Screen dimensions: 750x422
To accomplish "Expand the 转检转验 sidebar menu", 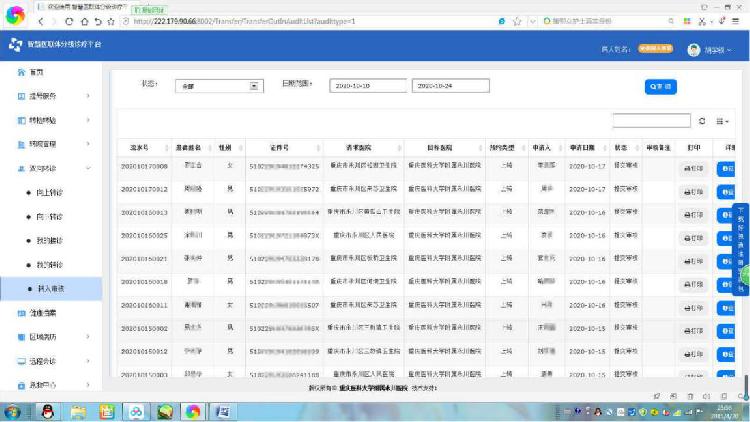I will (51, 120).
